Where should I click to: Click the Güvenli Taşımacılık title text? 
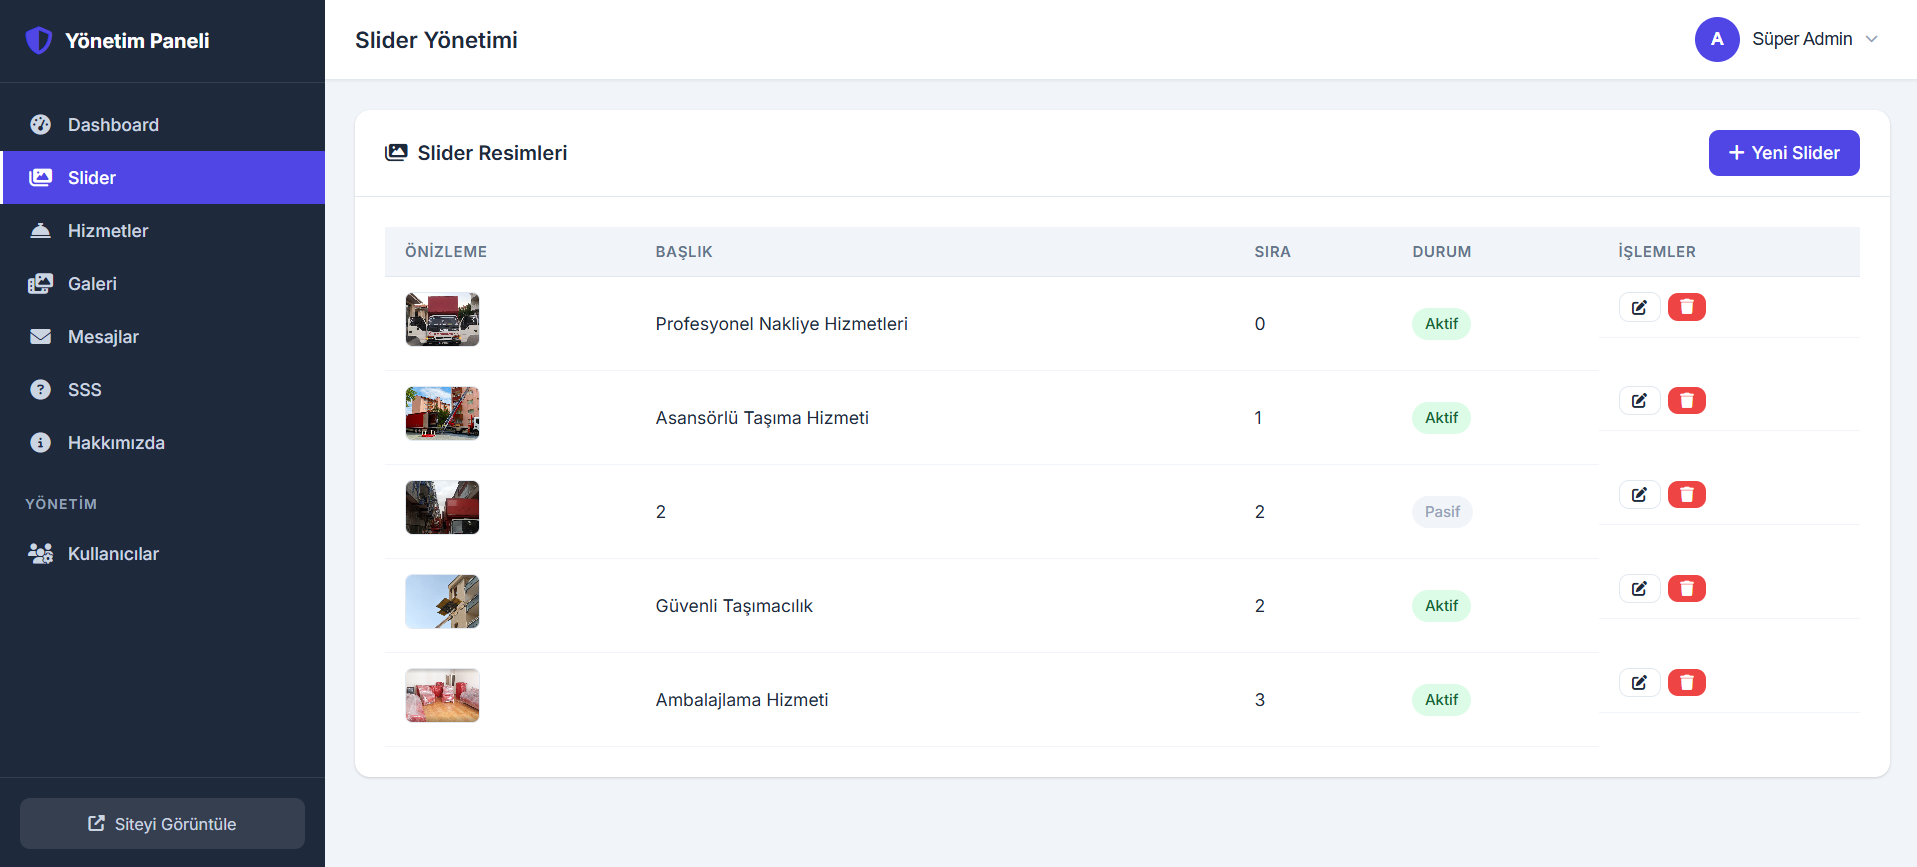[x=734, y=606]
